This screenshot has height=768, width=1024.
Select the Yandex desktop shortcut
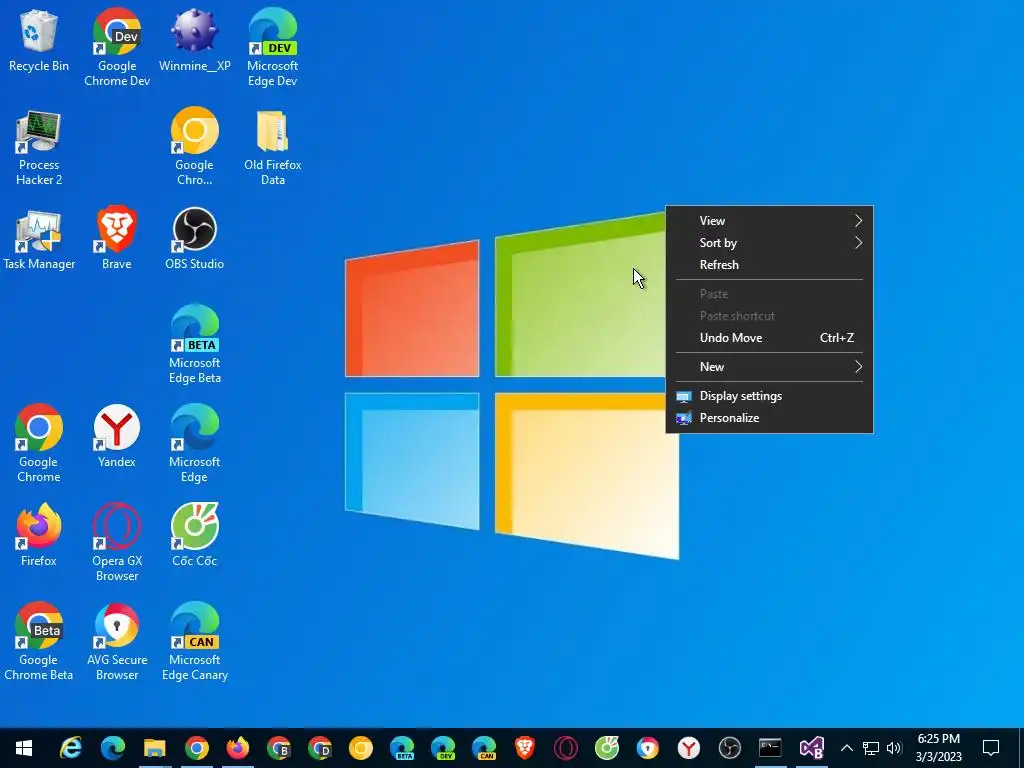tap(117, 436)
